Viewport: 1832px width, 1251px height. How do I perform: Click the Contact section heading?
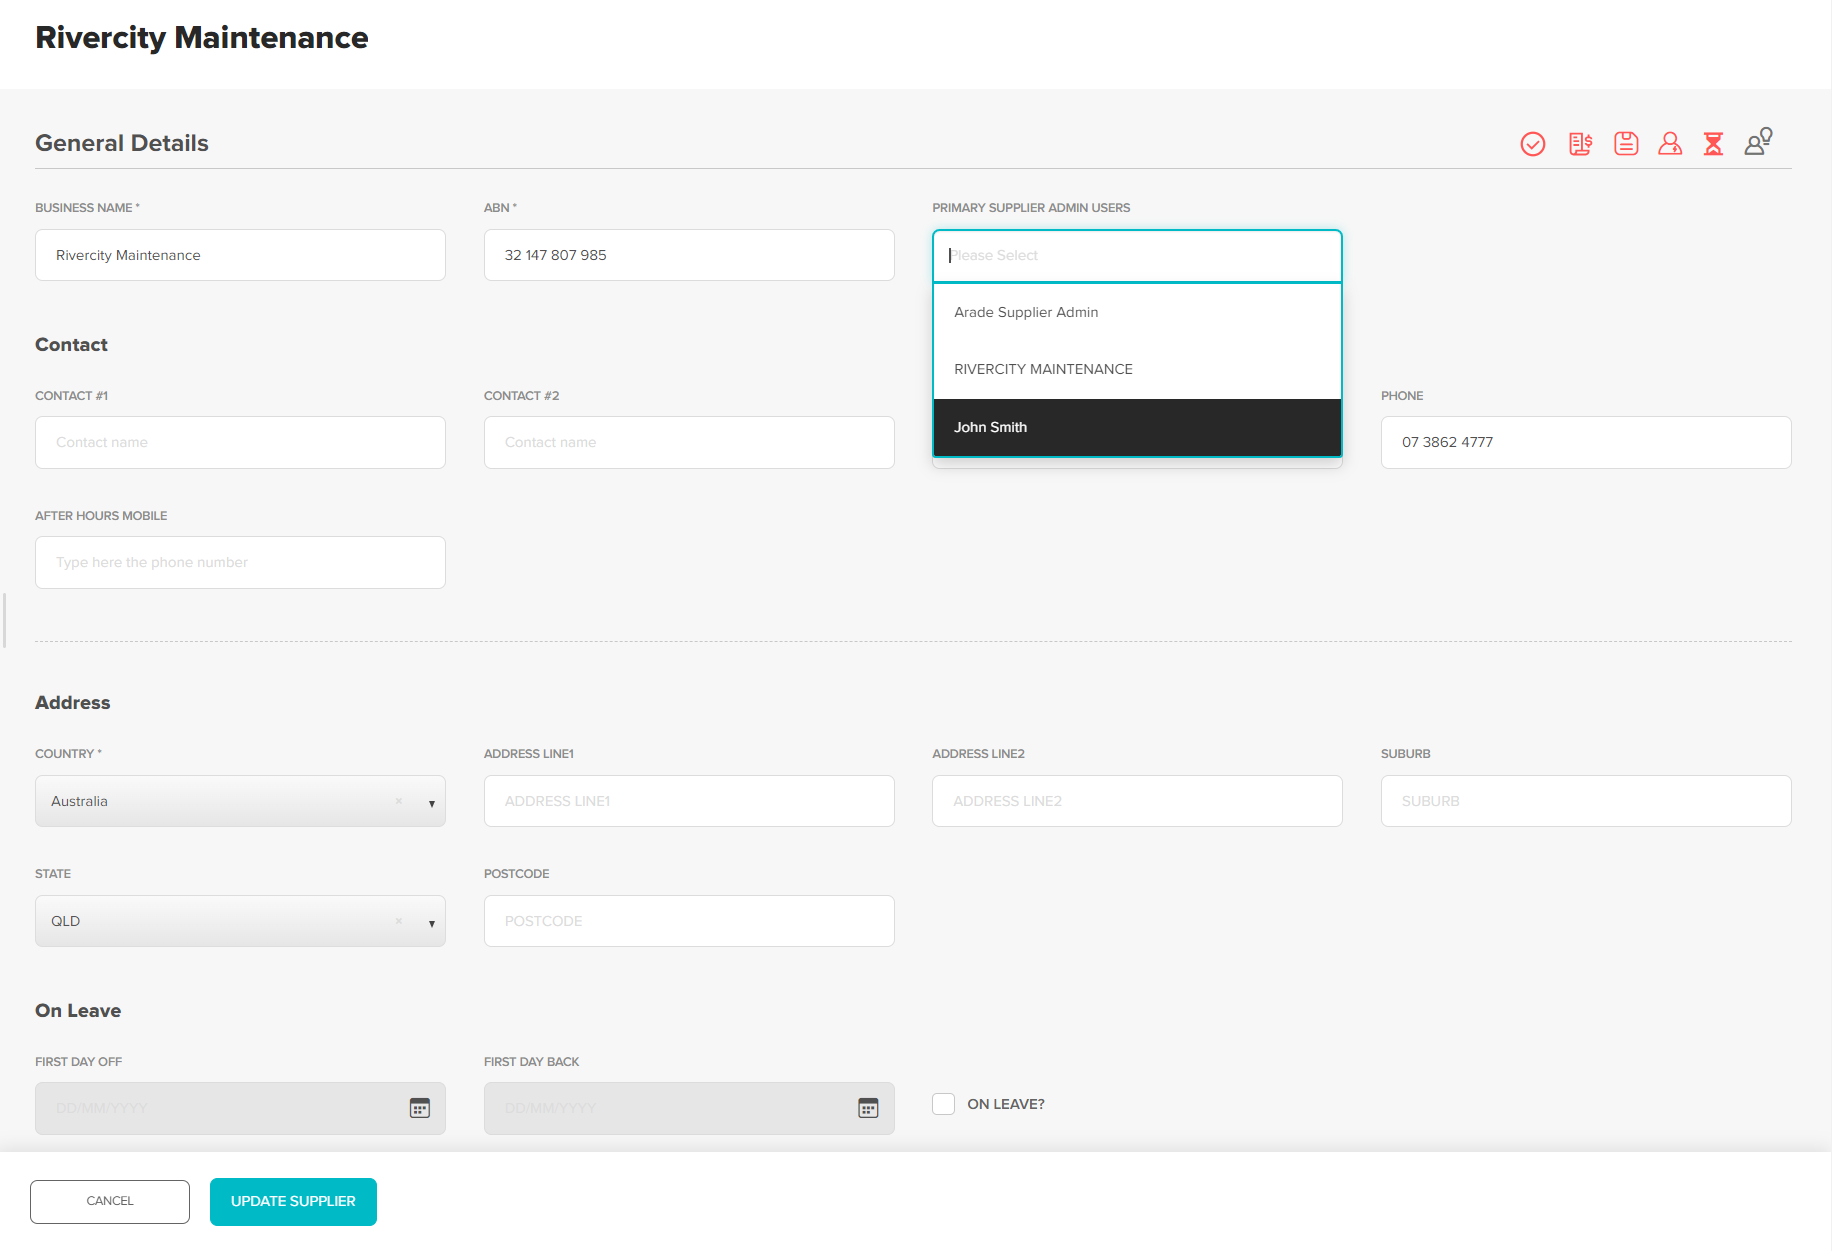71,345
